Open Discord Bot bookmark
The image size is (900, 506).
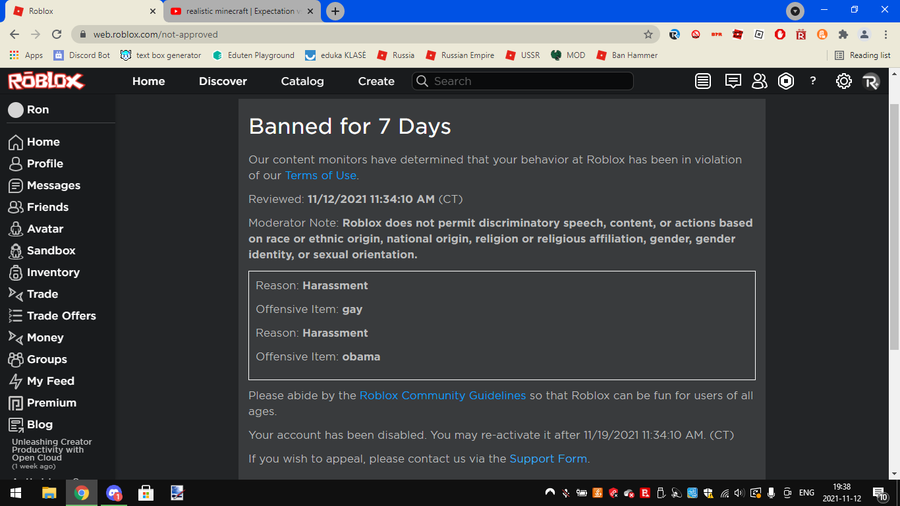tap(82, 55)
